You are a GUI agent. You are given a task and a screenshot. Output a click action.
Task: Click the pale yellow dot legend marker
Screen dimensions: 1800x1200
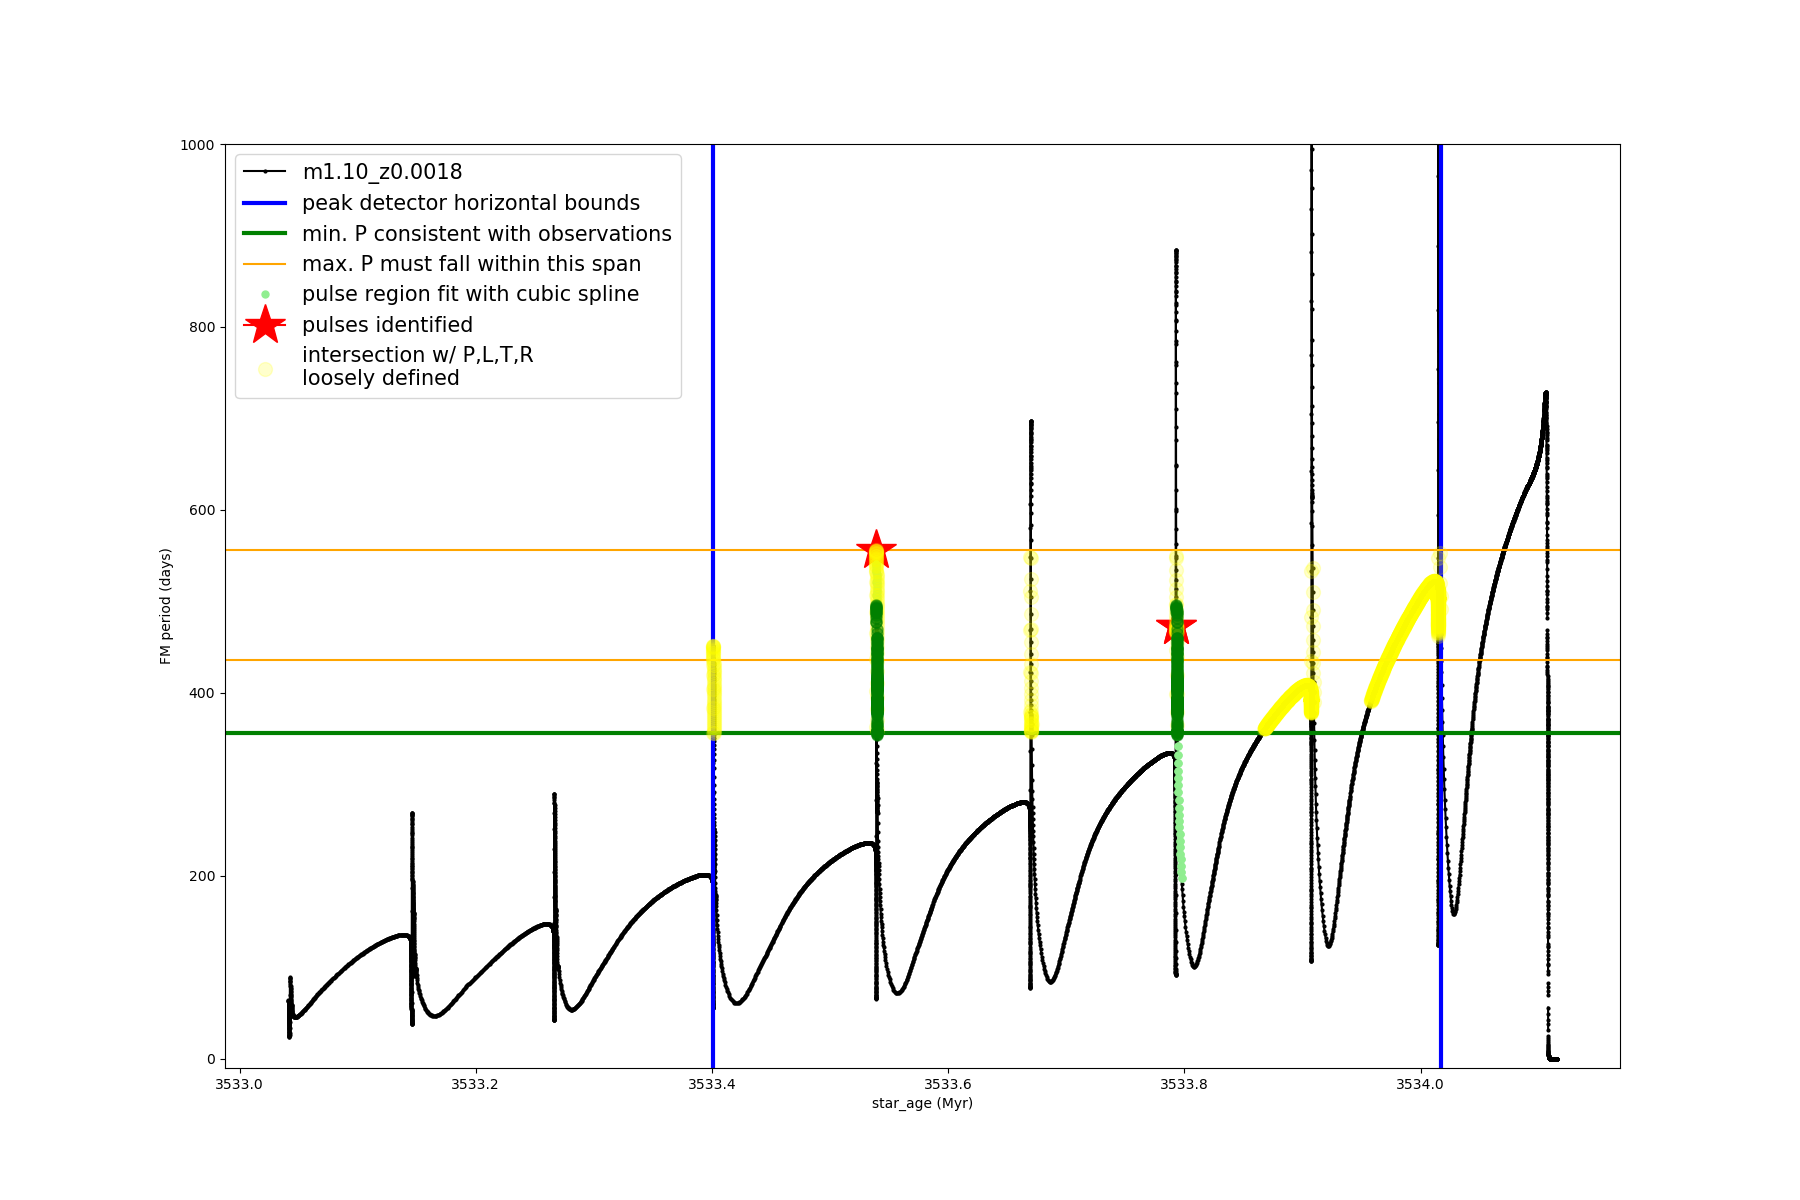(x=265, y=369)
